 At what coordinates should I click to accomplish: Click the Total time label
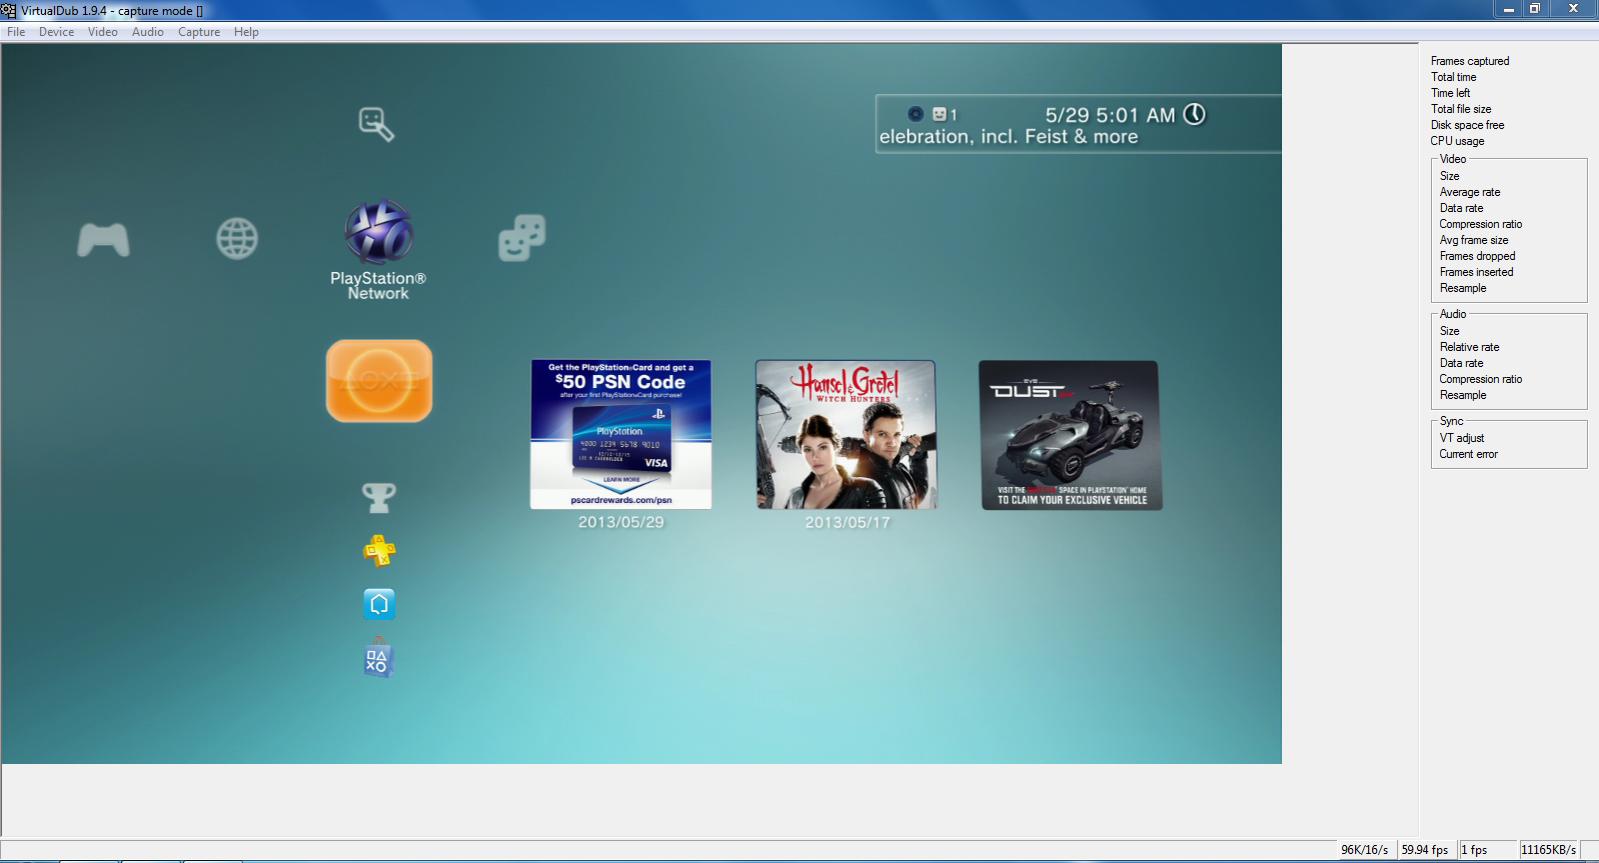(1453, 77)
